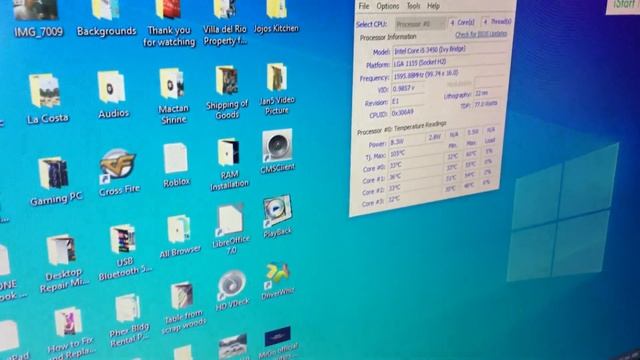
Task: Click the TDP value 77.0 Watts
Action: (x=487, y=104)
